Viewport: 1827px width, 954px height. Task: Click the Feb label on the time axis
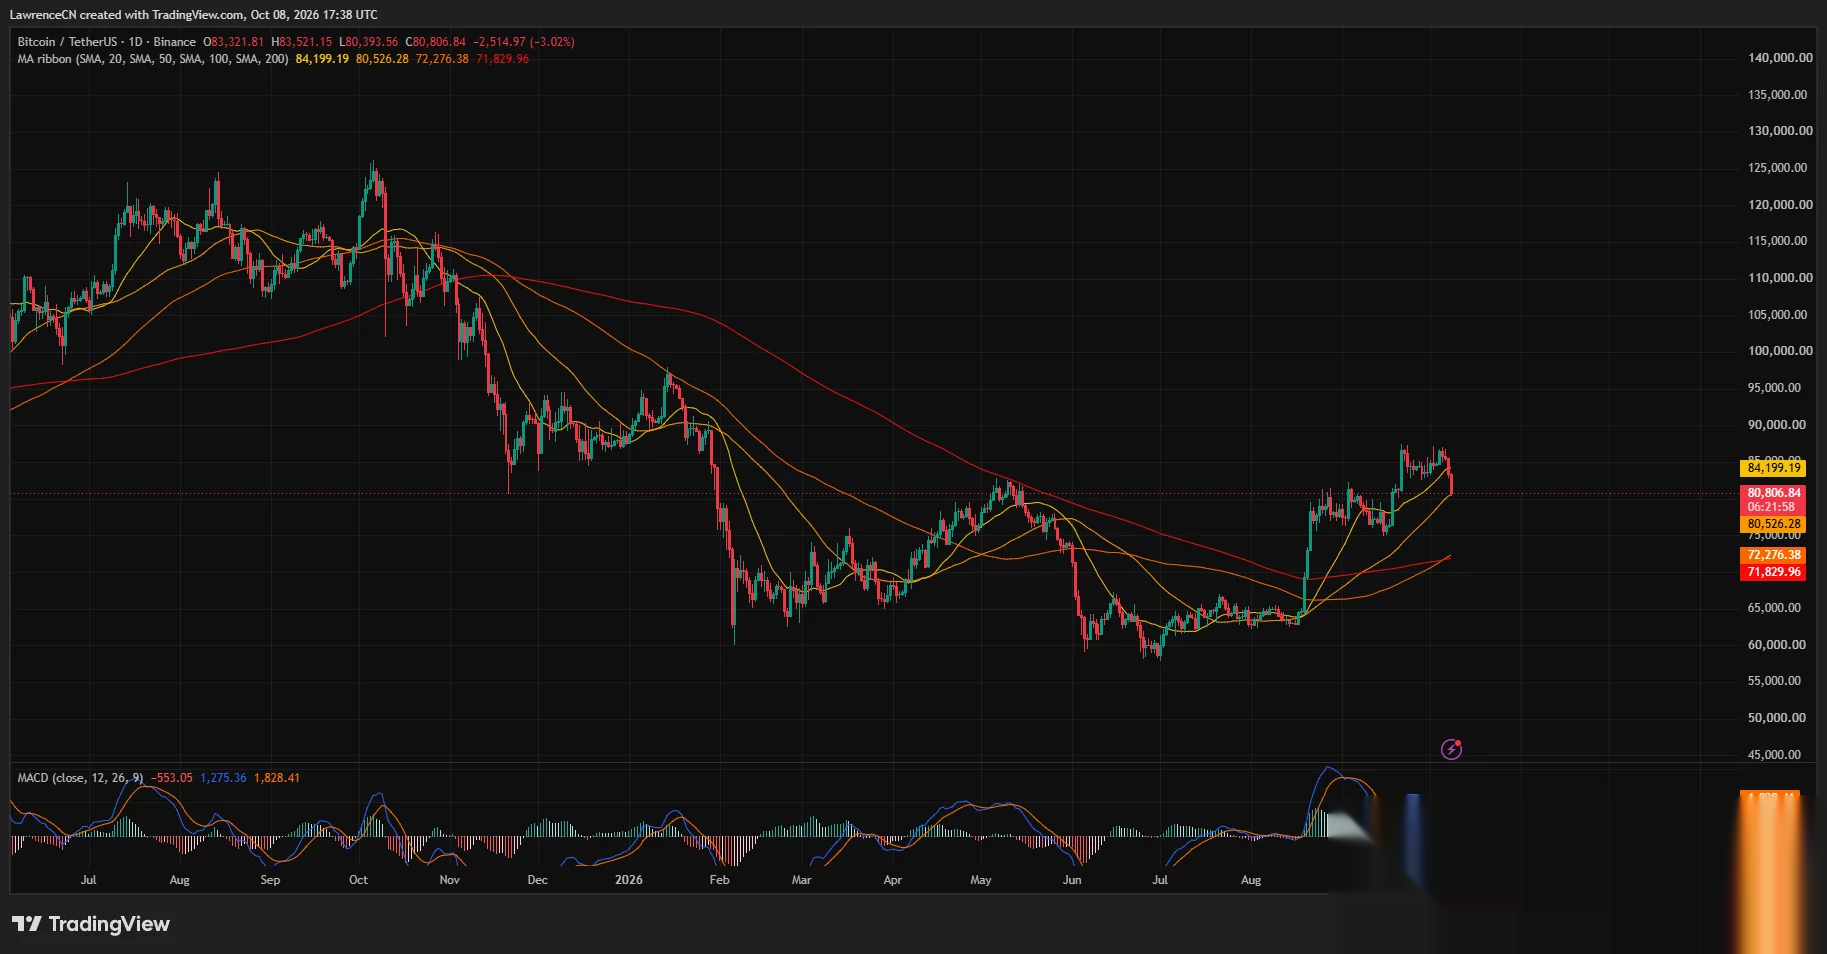point(720,880)
